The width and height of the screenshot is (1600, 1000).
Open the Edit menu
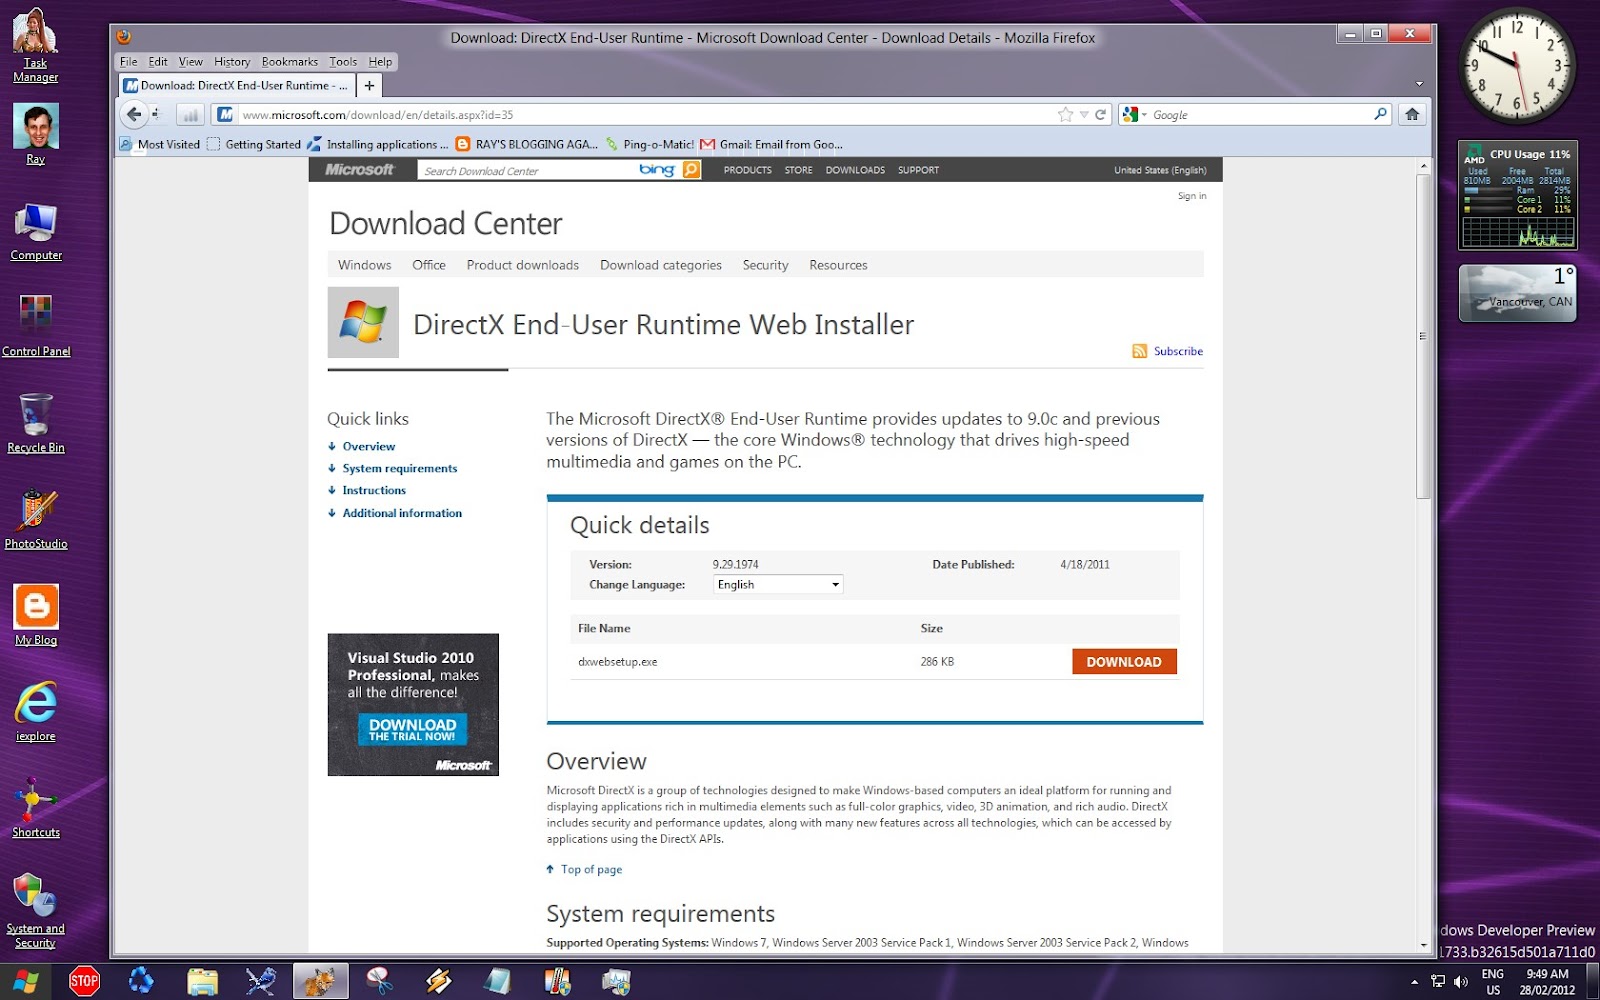[158, 62]
